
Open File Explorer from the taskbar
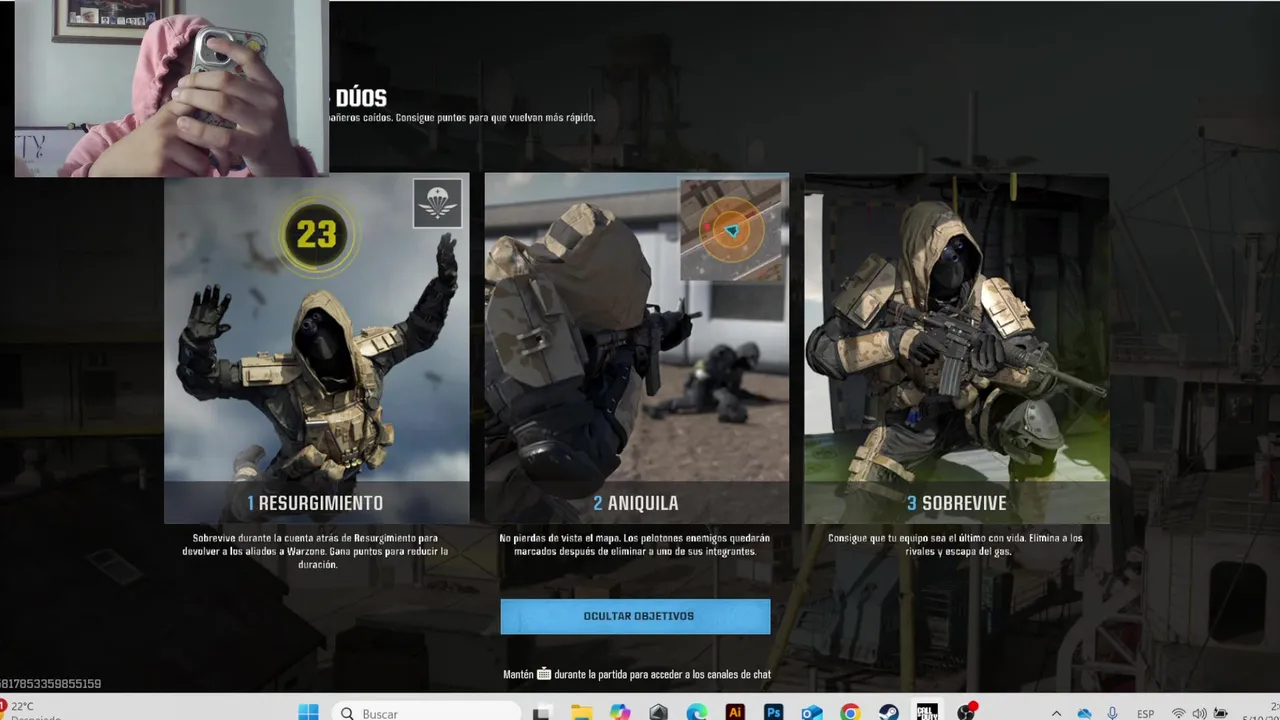(581, 713)
